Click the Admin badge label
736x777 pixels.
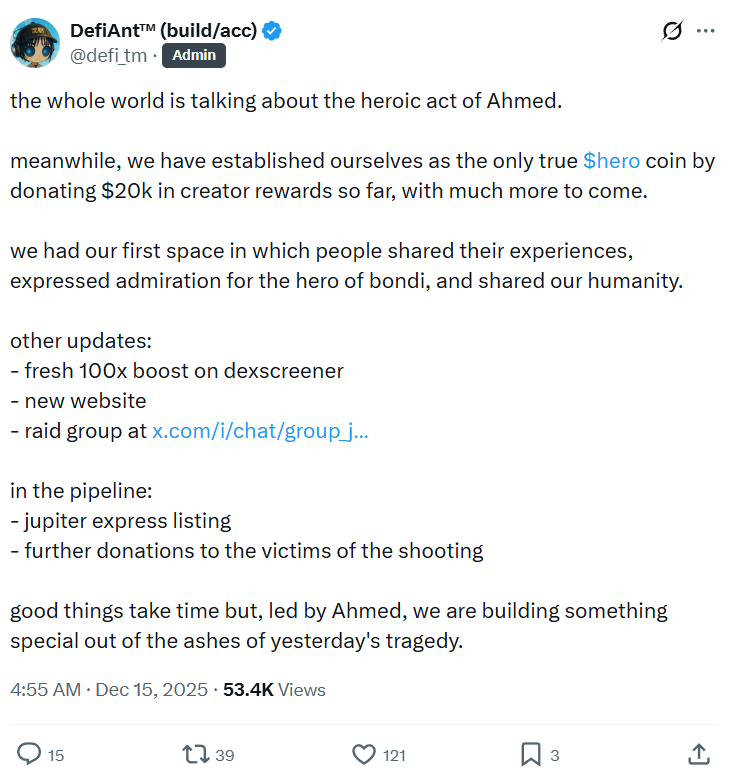193,56
